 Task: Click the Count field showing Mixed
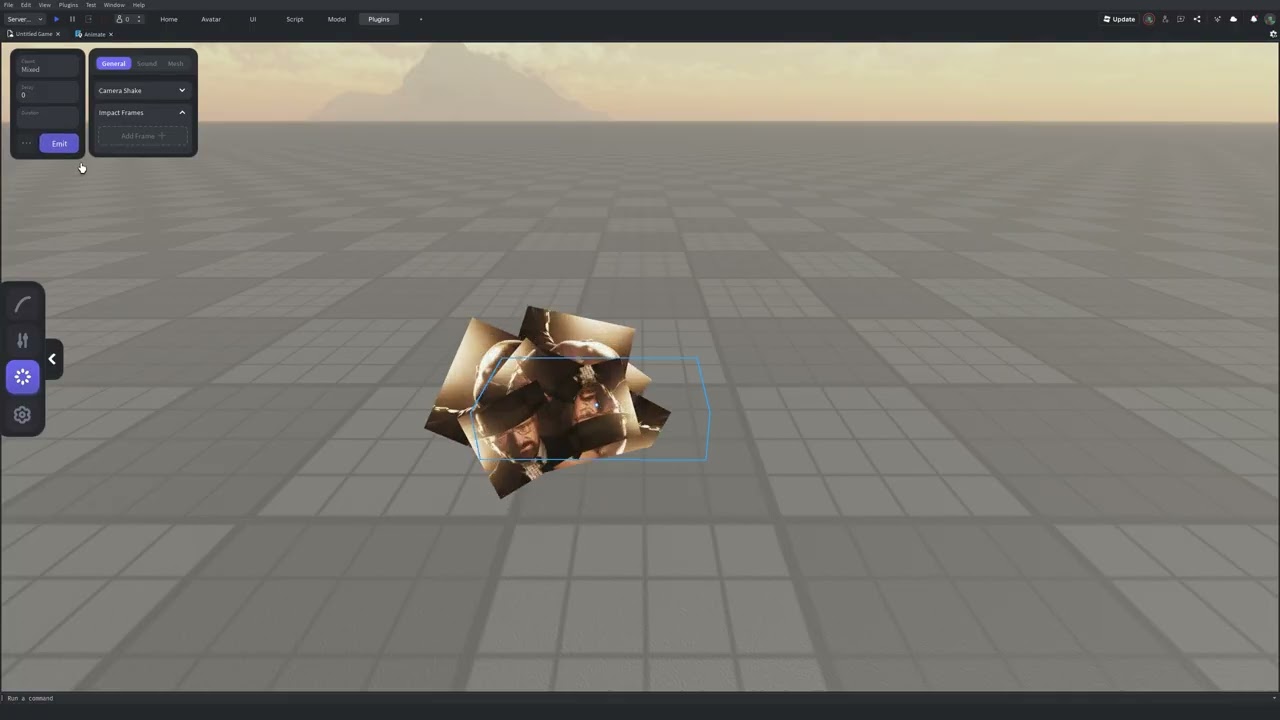tap(47, 66)
